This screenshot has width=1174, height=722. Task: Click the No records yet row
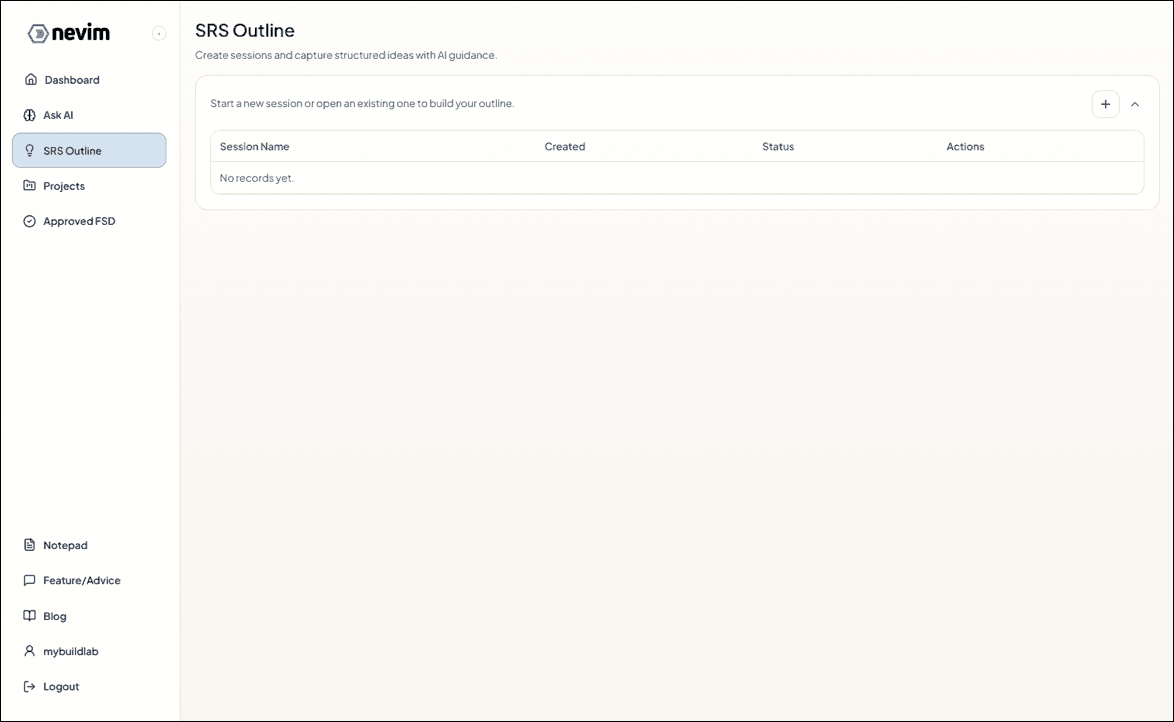256,178
